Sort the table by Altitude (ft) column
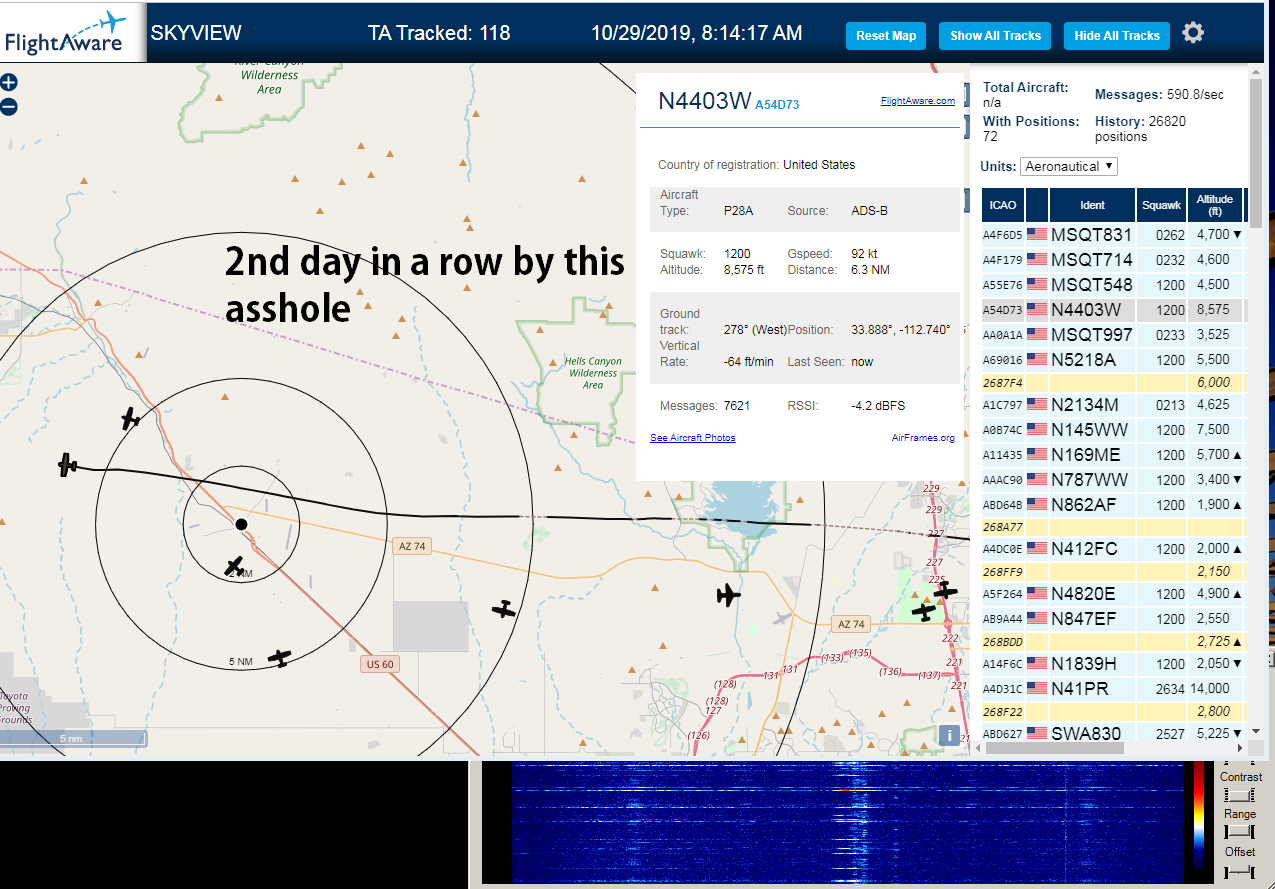The image size is (1275, 889). pyautogui.click(x=1215, y=205)
